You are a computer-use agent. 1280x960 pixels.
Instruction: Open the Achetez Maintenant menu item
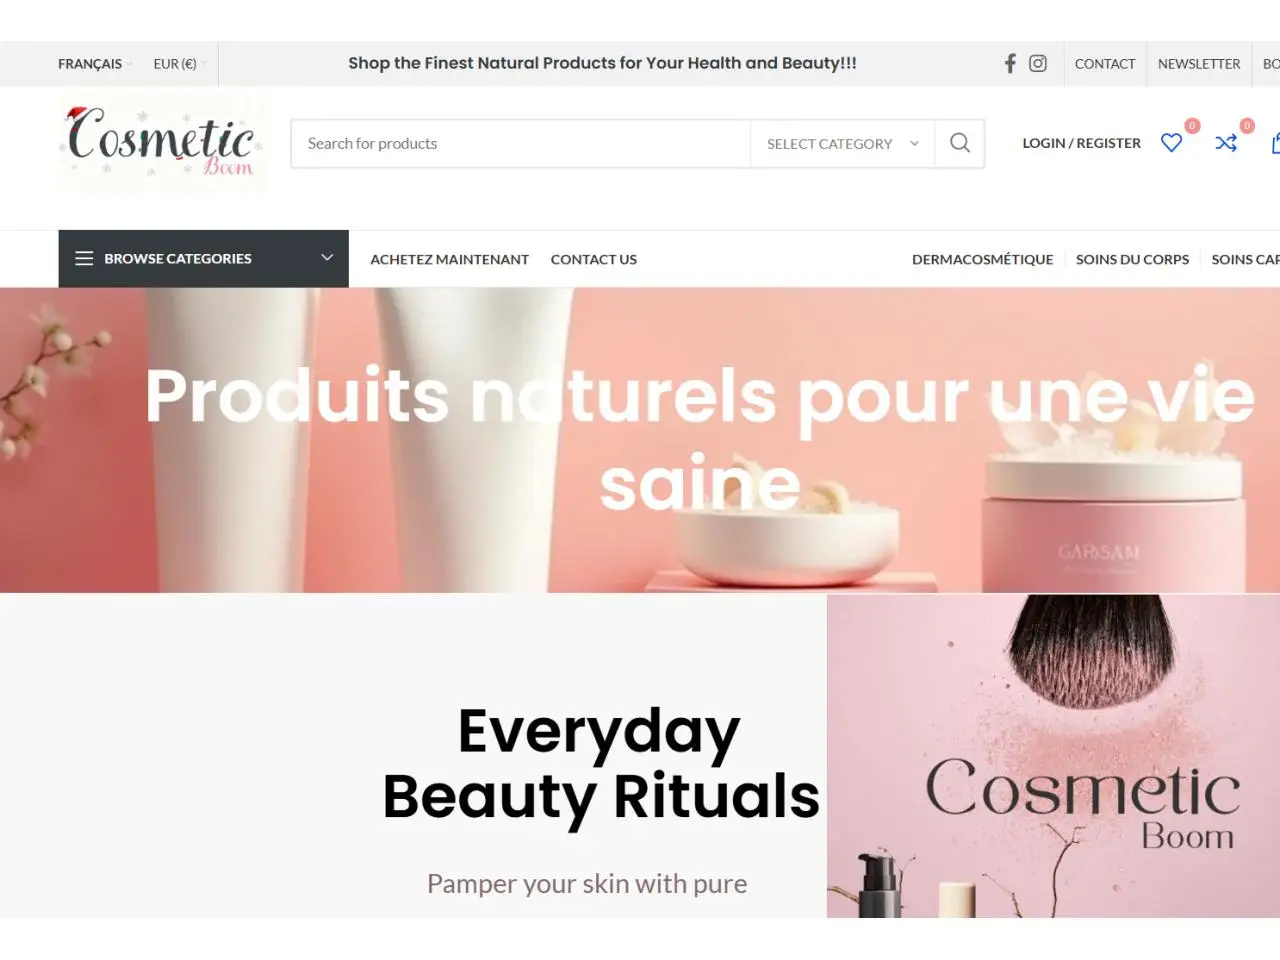tap(449, 259)
